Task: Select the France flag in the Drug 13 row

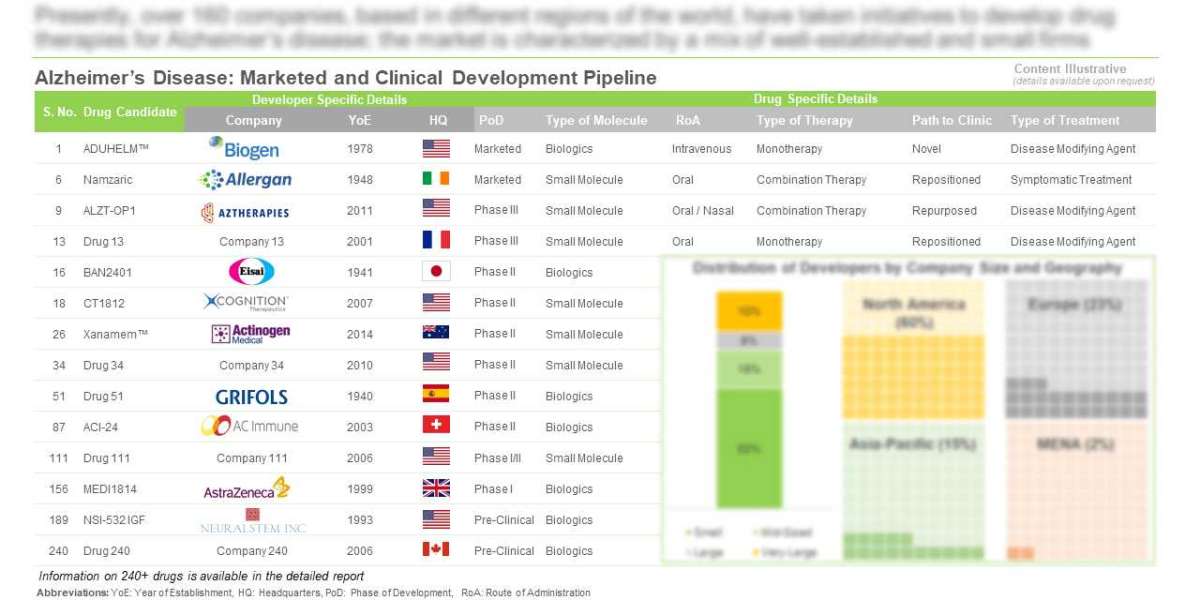Action: [436, 240]
